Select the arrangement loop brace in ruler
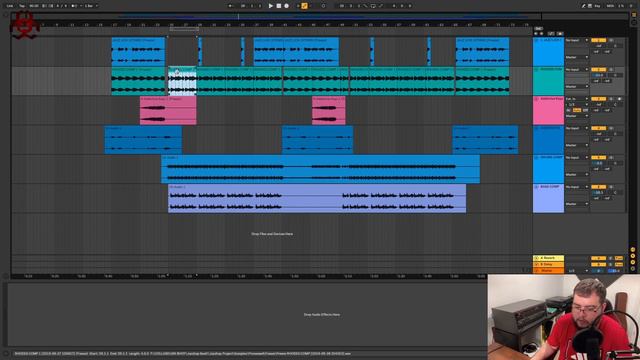 184,29
